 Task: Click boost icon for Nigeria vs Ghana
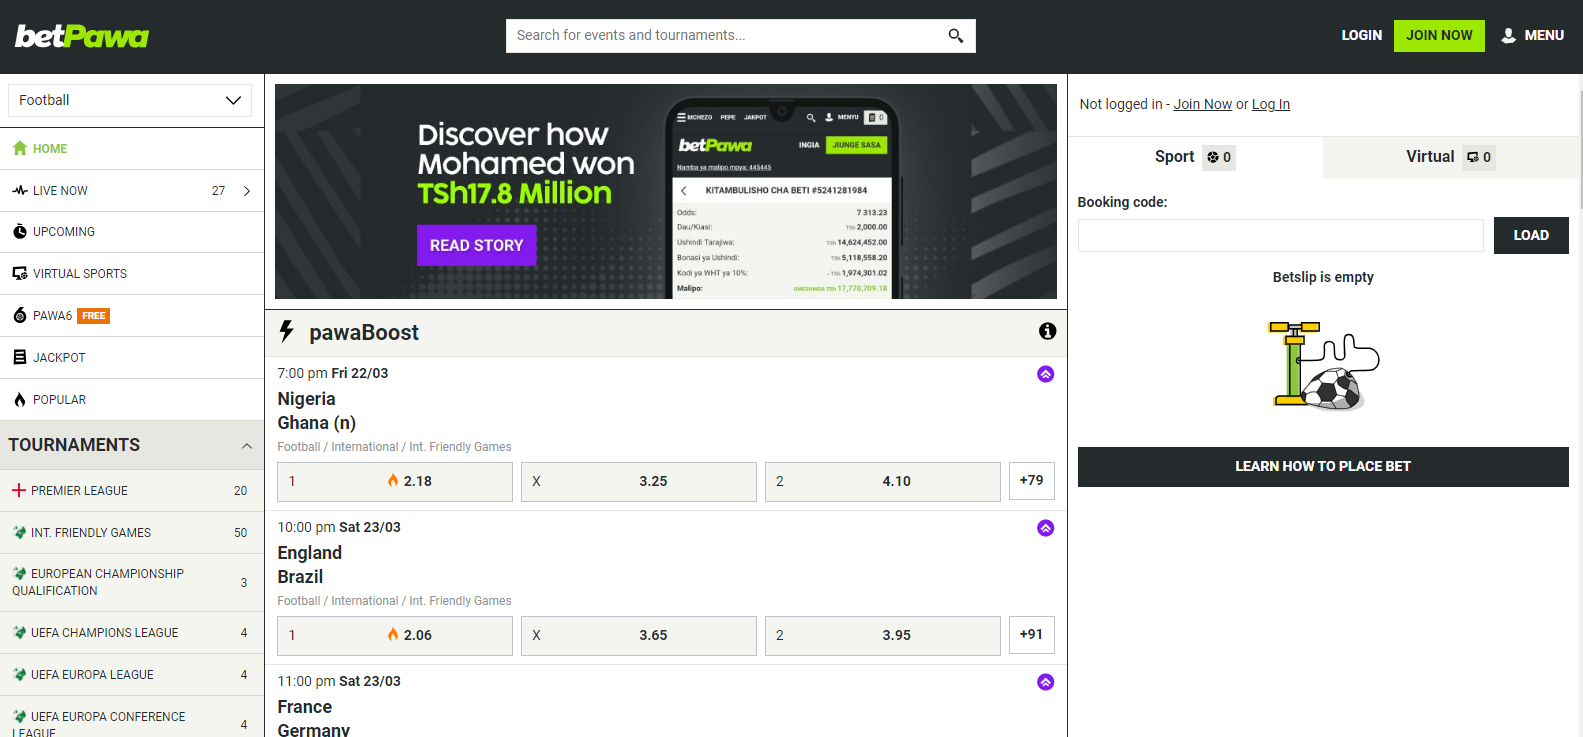(x=1046, y=374)
